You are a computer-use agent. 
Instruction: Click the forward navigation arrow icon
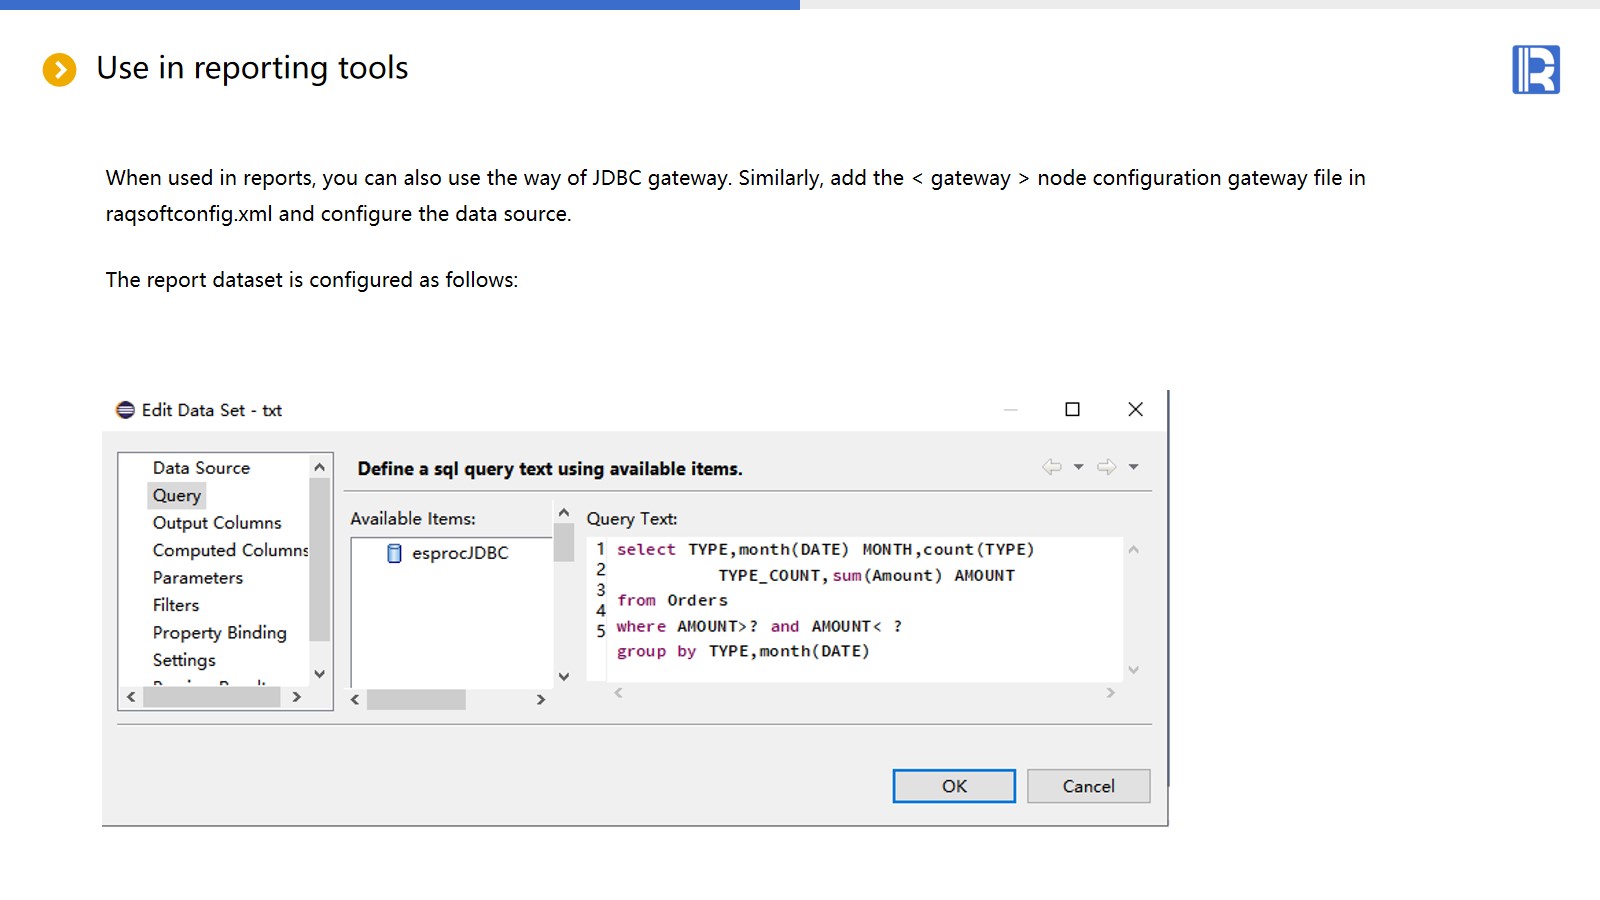[1106, 467]
